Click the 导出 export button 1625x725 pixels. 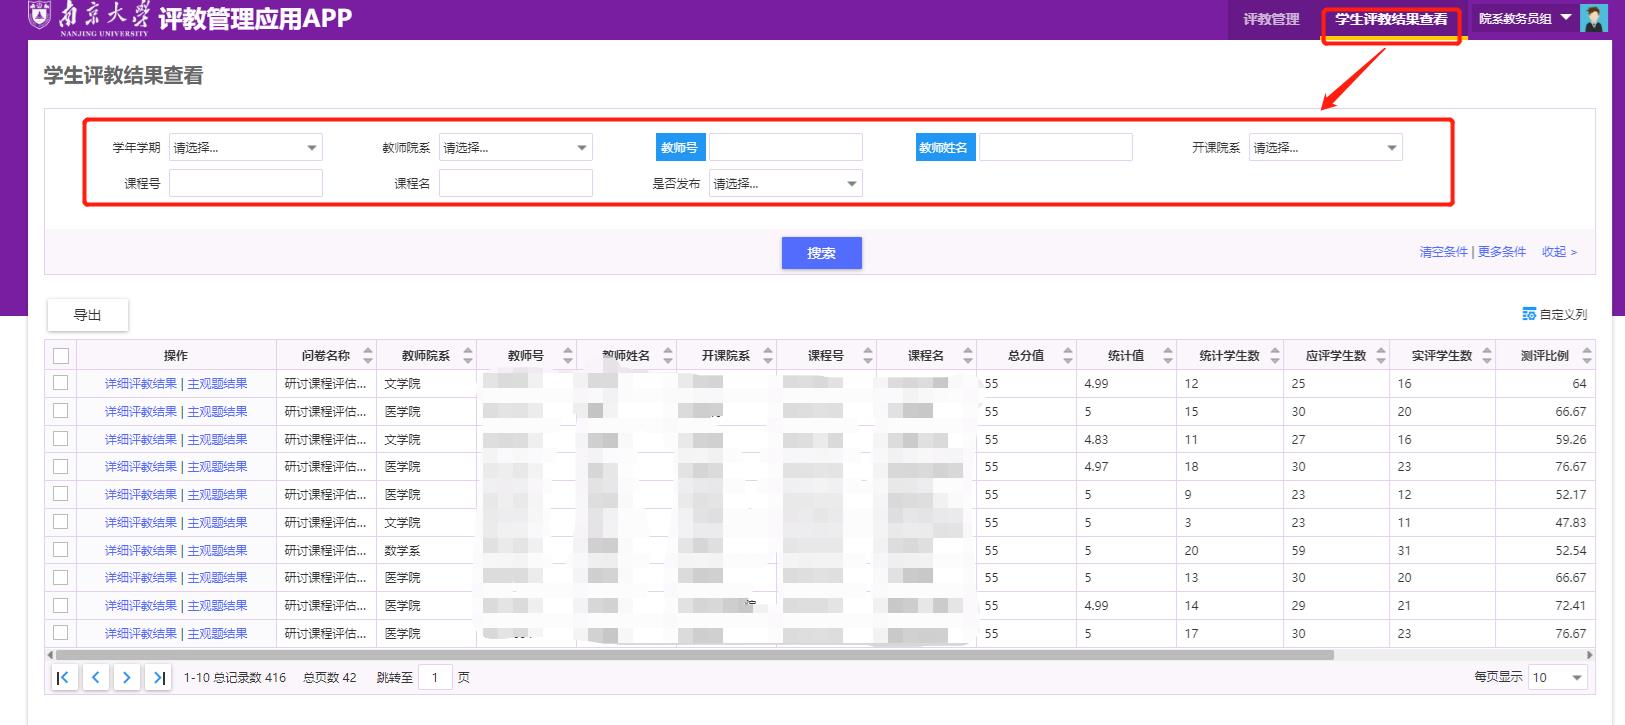[88, 315]
